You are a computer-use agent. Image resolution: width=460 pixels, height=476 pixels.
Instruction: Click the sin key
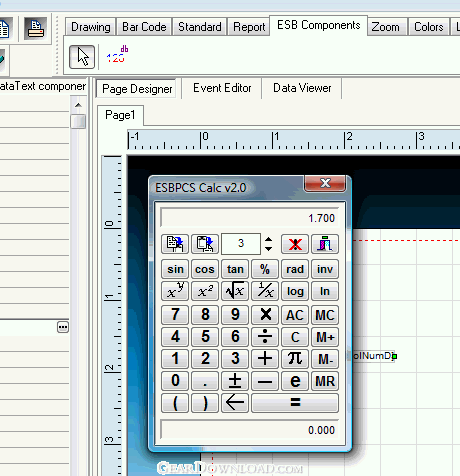click(175, 269)
